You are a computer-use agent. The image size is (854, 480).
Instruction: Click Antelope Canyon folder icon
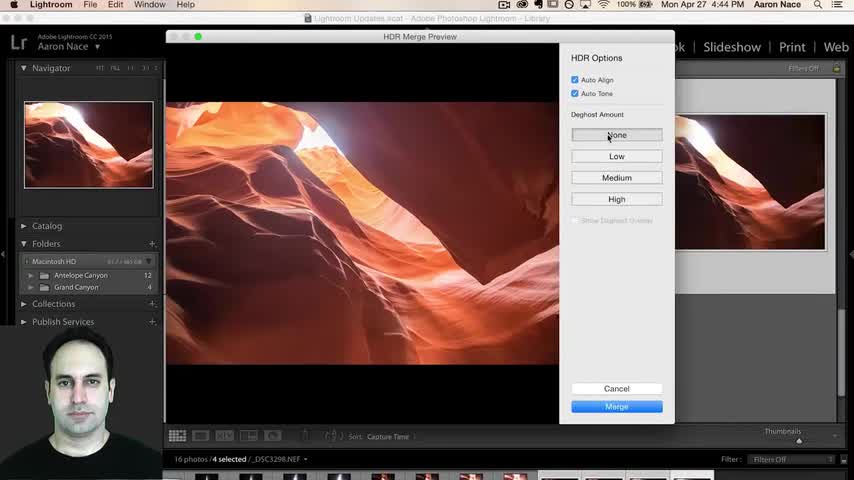44,276
